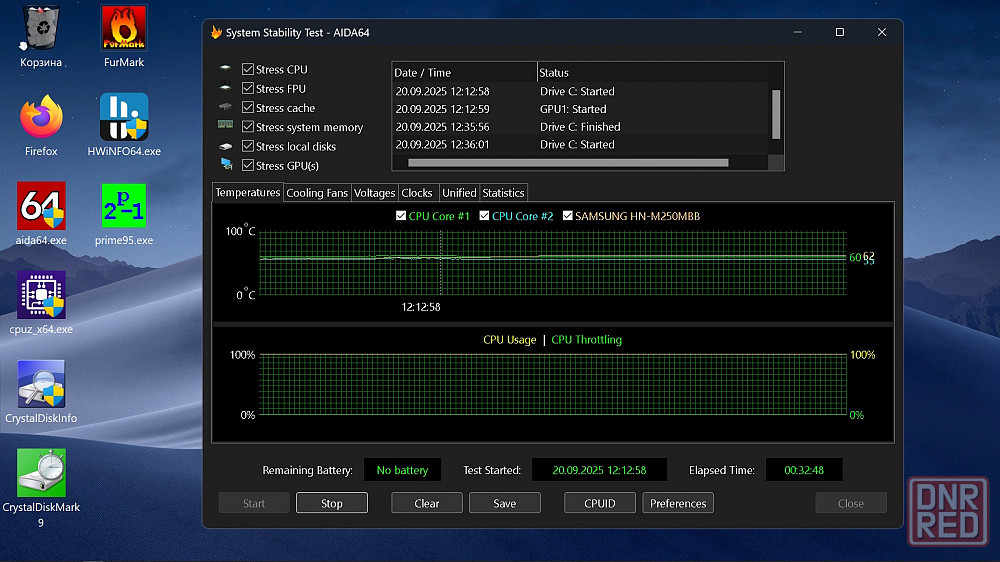Switch to the Cooling Fans tab

click(x=317, y=193)
